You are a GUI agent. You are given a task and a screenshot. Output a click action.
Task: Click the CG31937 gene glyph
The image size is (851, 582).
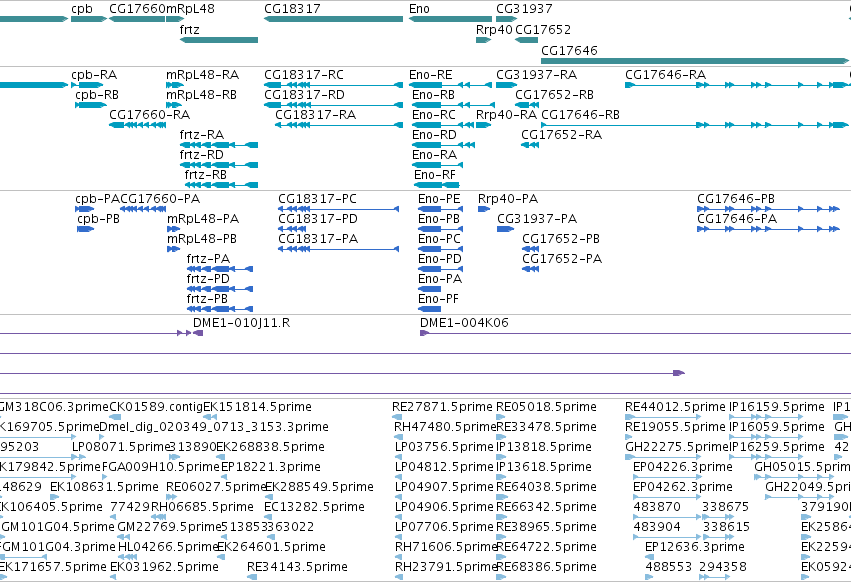pyautogui.click(x=507, y=19)
